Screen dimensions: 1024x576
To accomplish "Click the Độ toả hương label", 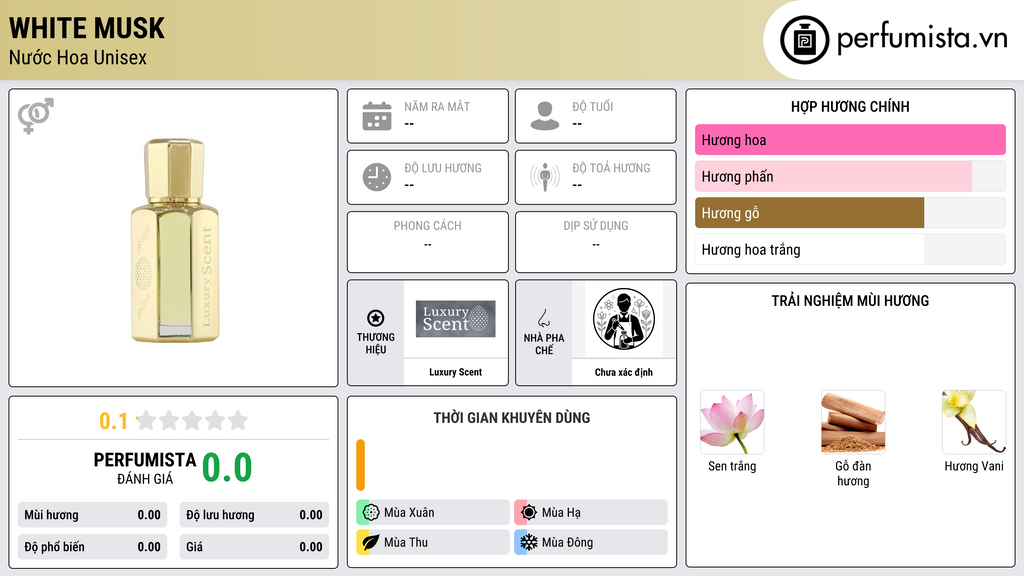I will pos(611,168).
